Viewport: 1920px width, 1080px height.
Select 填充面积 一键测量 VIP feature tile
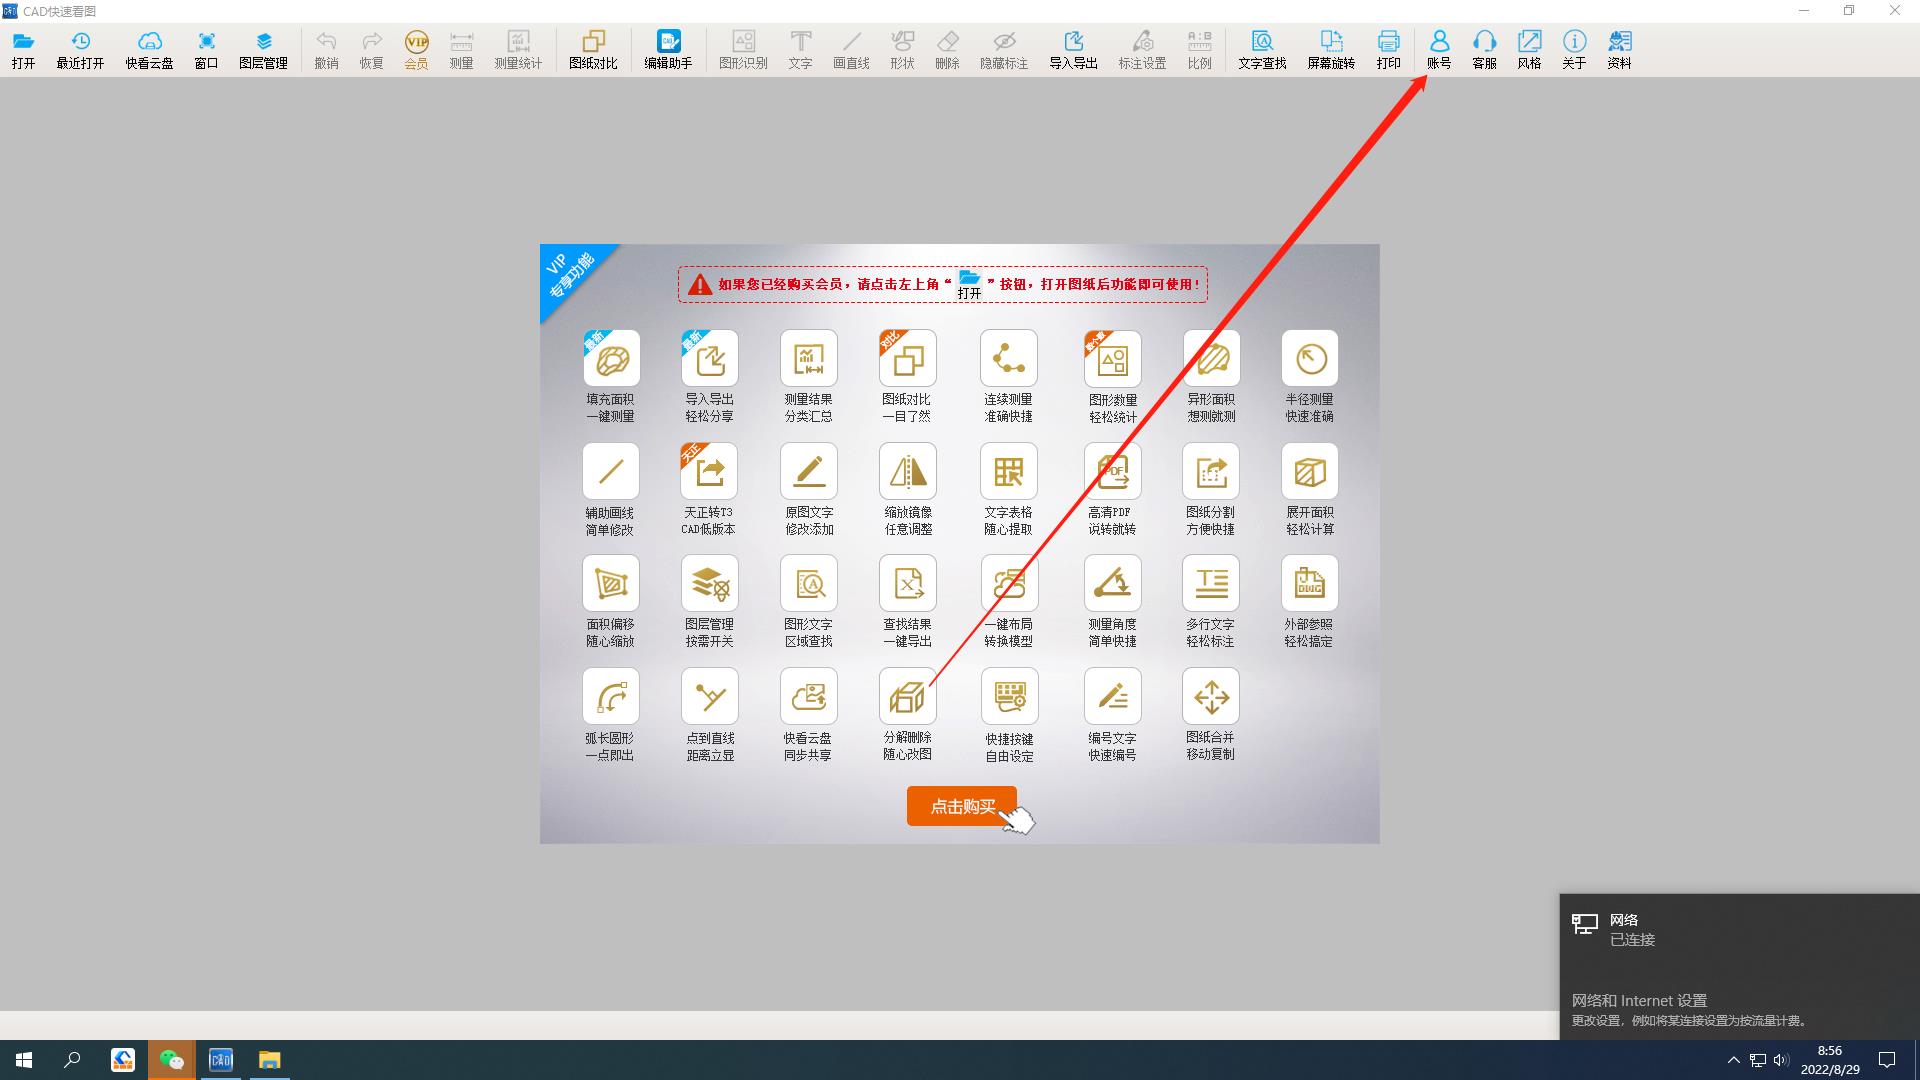point(611,359)
